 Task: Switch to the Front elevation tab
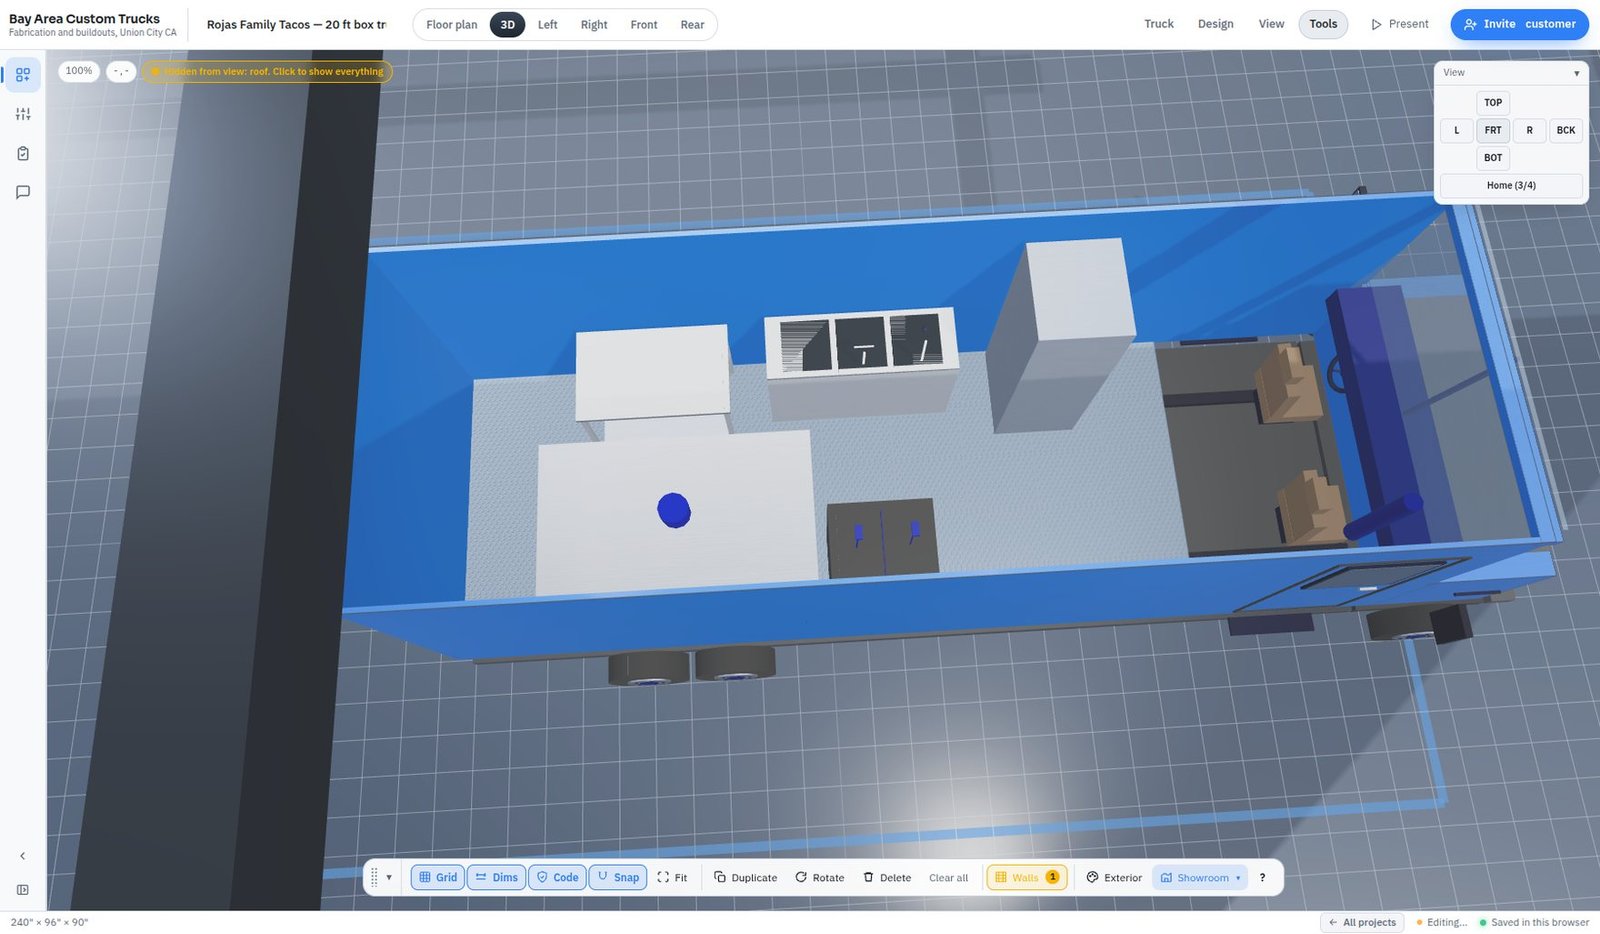[644, 25]
